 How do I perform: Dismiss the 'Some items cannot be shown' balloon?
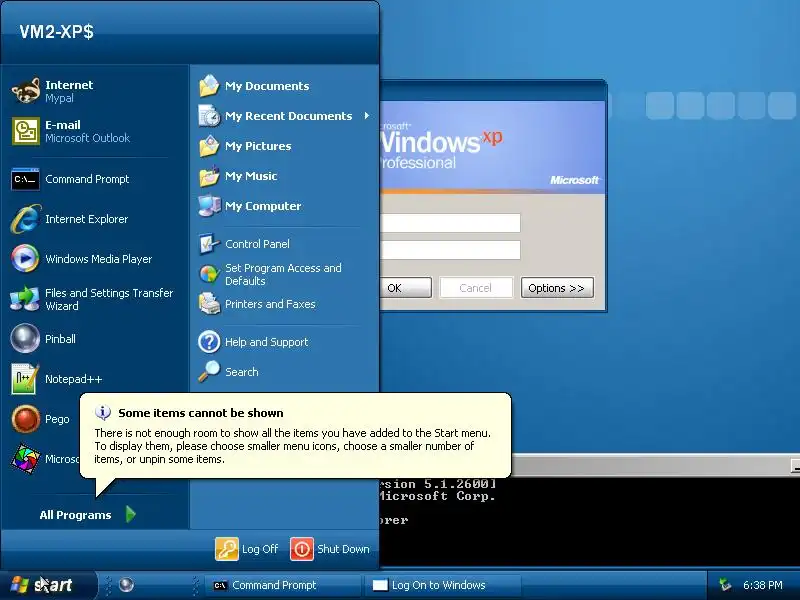coord(296,436)
